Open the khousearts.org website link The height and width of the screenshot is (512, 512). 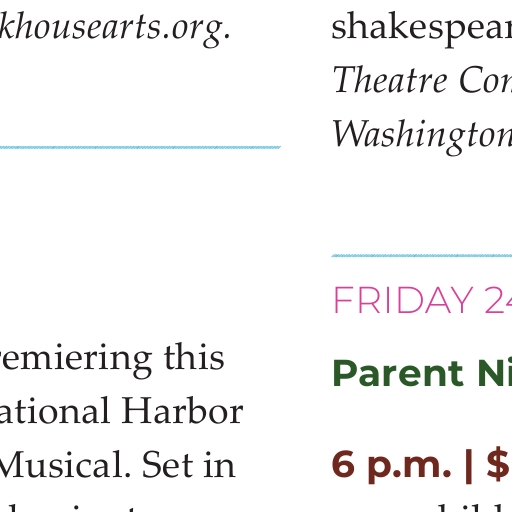point(115,29)
